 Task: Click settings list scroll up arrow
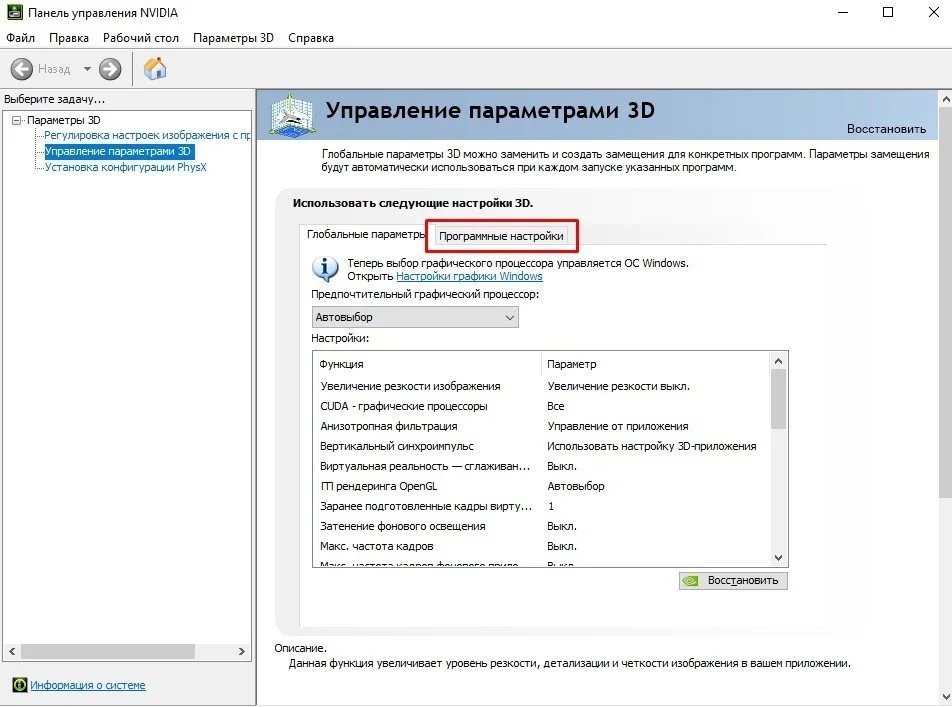point(778,361)
